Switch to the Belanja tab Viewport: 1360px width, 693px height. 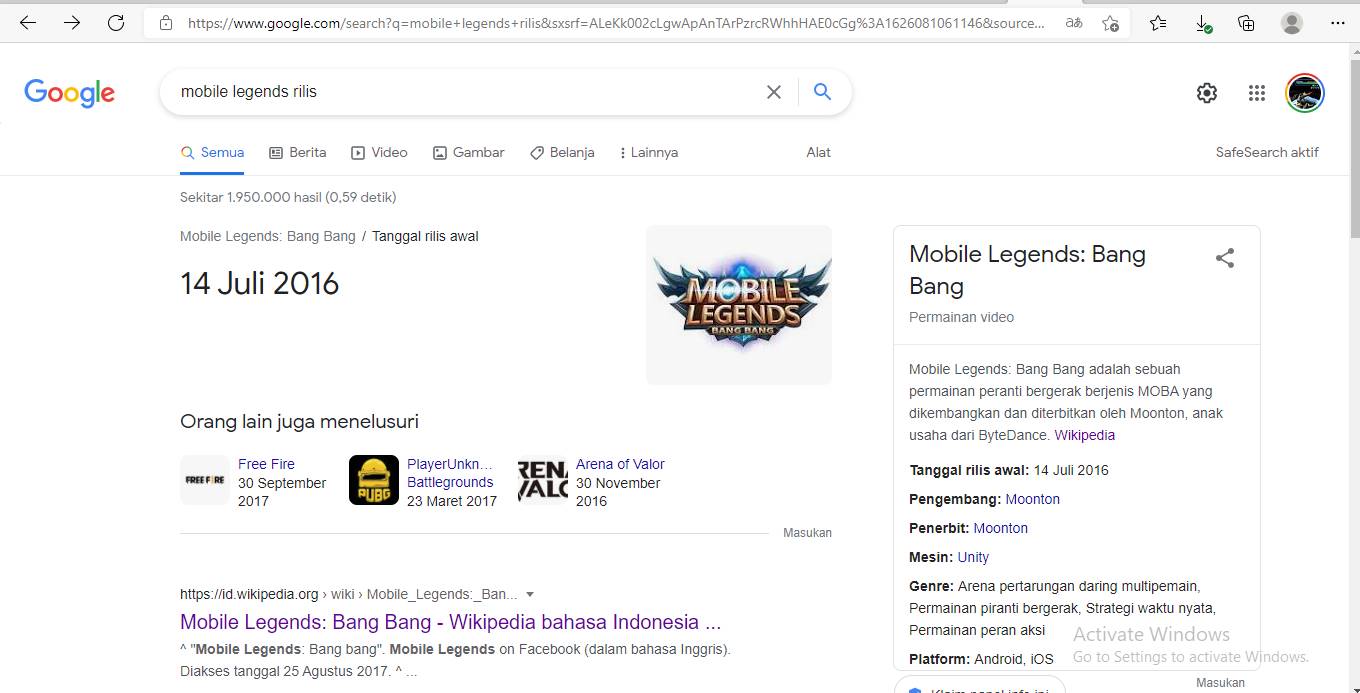tap(562, 153)
